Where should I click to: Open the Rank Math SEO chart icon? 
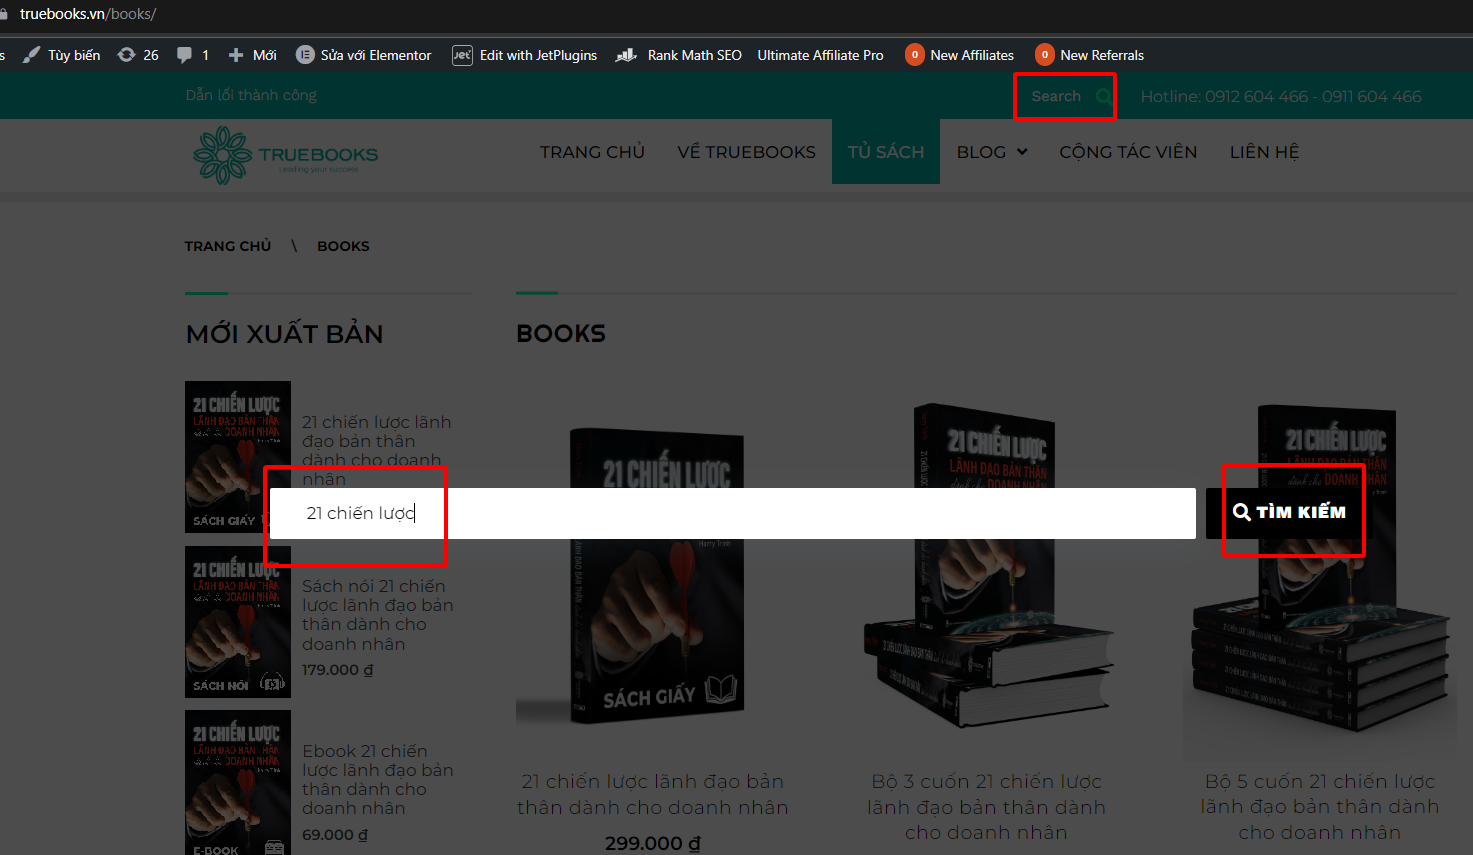pos(627,55)
